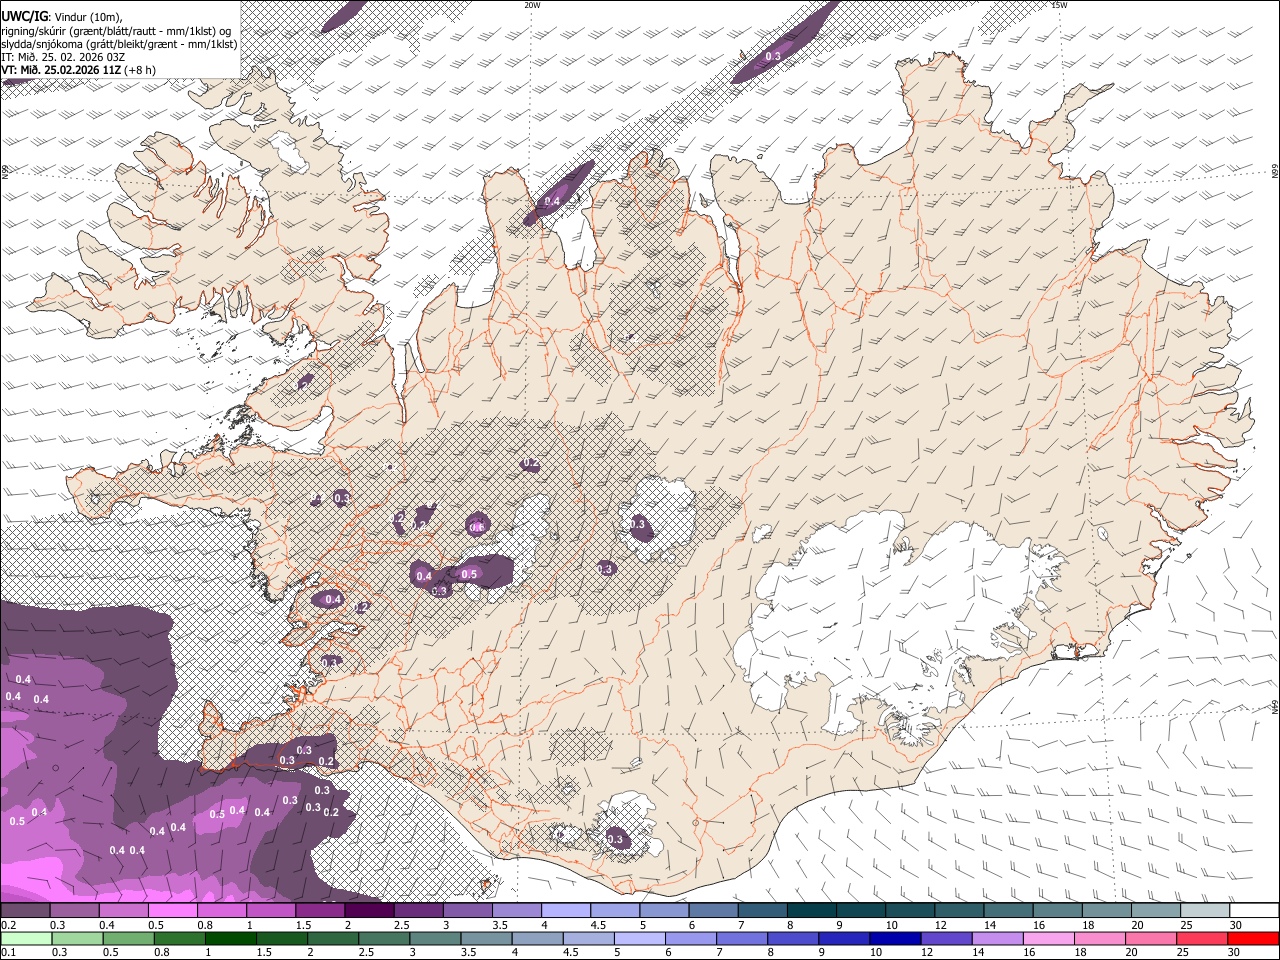Click the '0.4' value in the northern fjord patch

552,202
